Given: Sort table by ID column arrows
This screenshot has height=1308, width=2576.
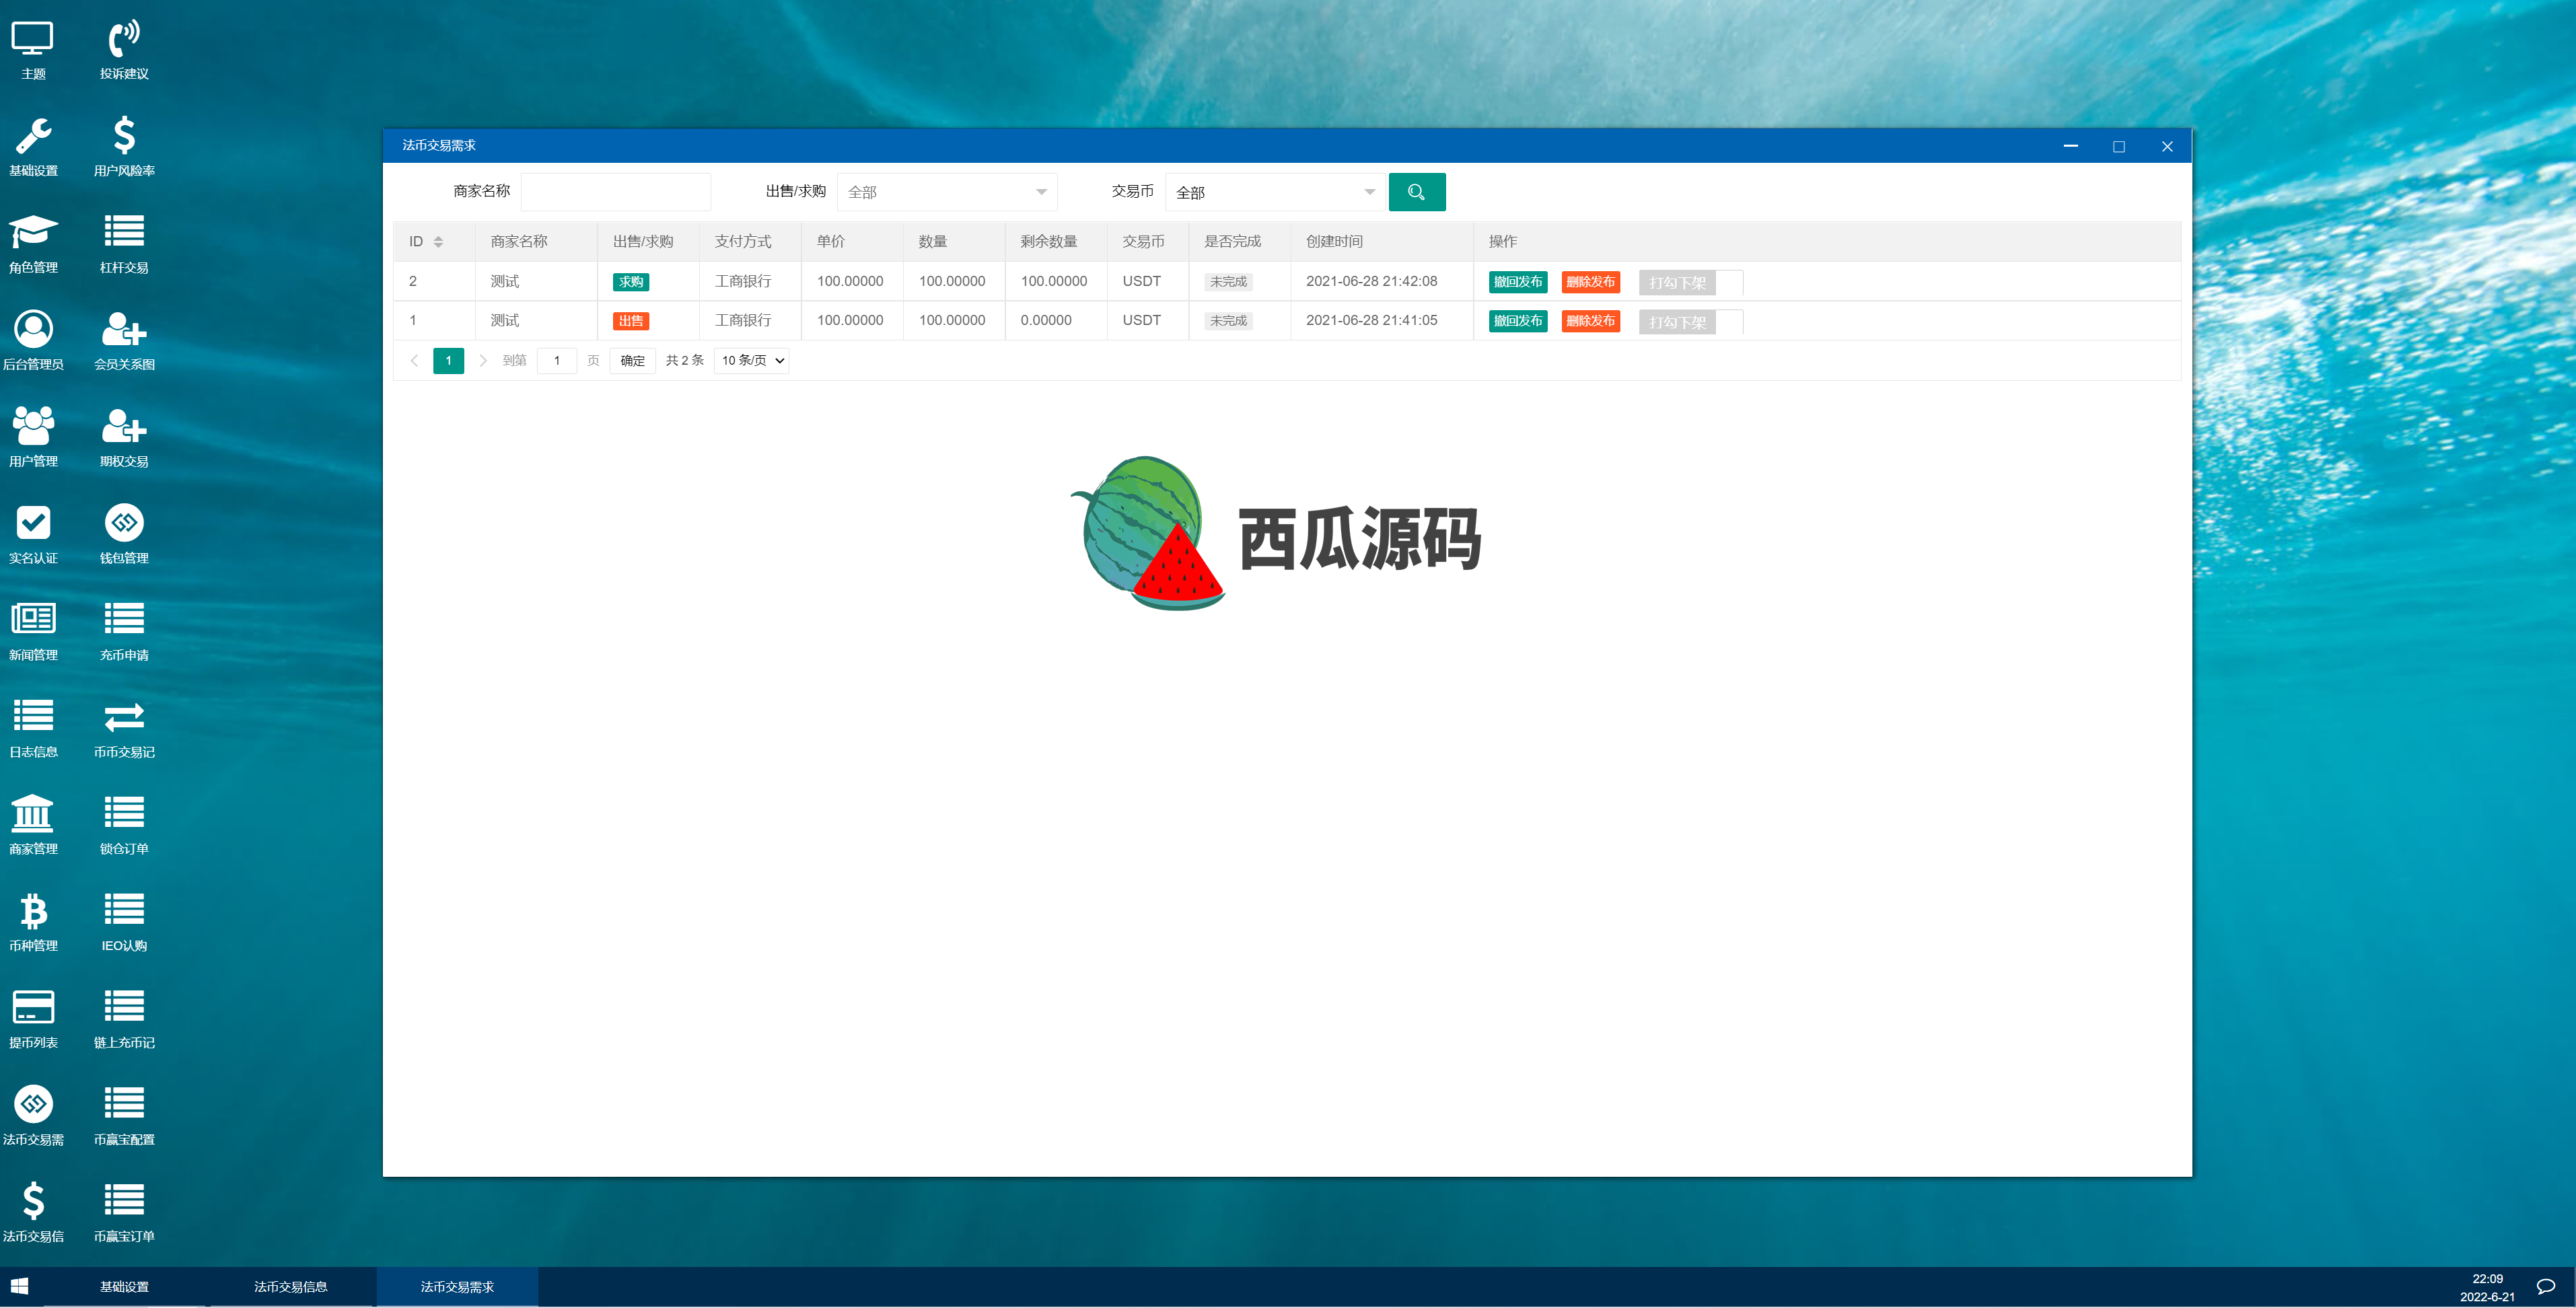Looking at the screenshot, I should 438,242.
